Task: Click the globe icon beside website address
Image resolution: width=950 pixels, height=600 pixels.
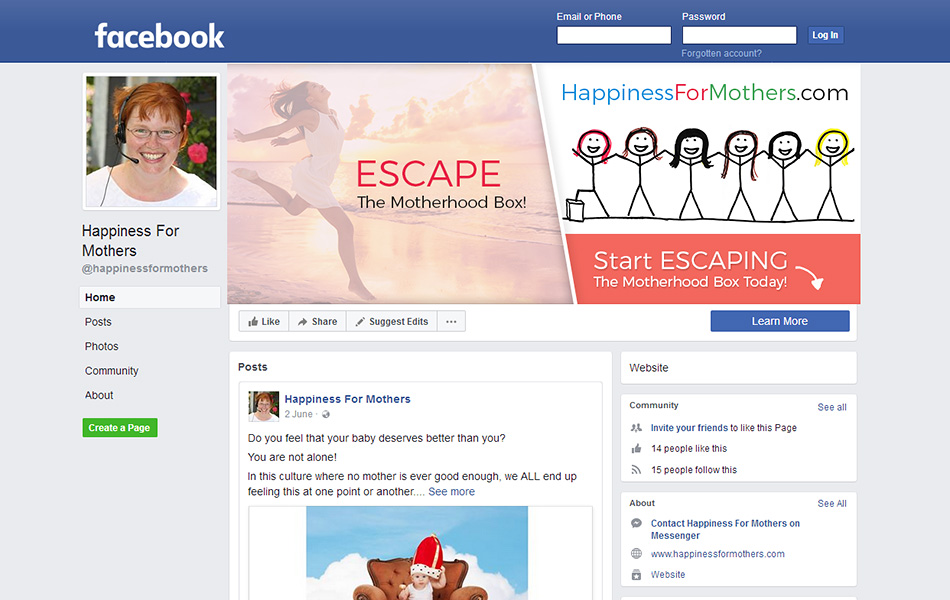Action: tap(636, 553)
